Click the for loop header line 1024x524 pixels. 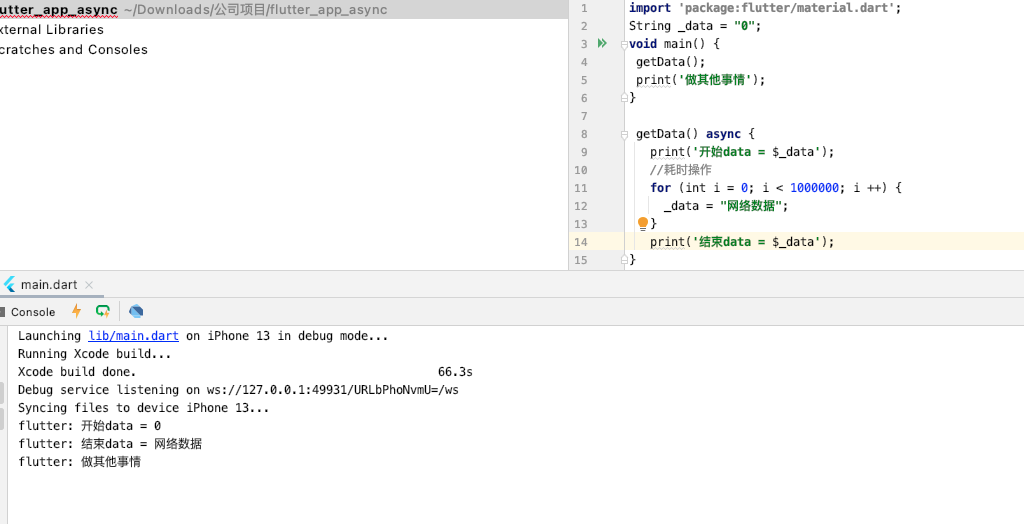click(775, 188)
